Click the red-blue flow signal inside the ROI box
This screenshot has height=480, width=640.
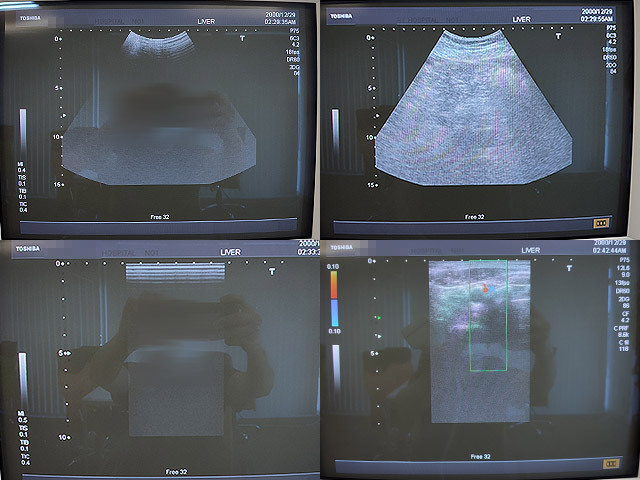click(x=488, y=288)
